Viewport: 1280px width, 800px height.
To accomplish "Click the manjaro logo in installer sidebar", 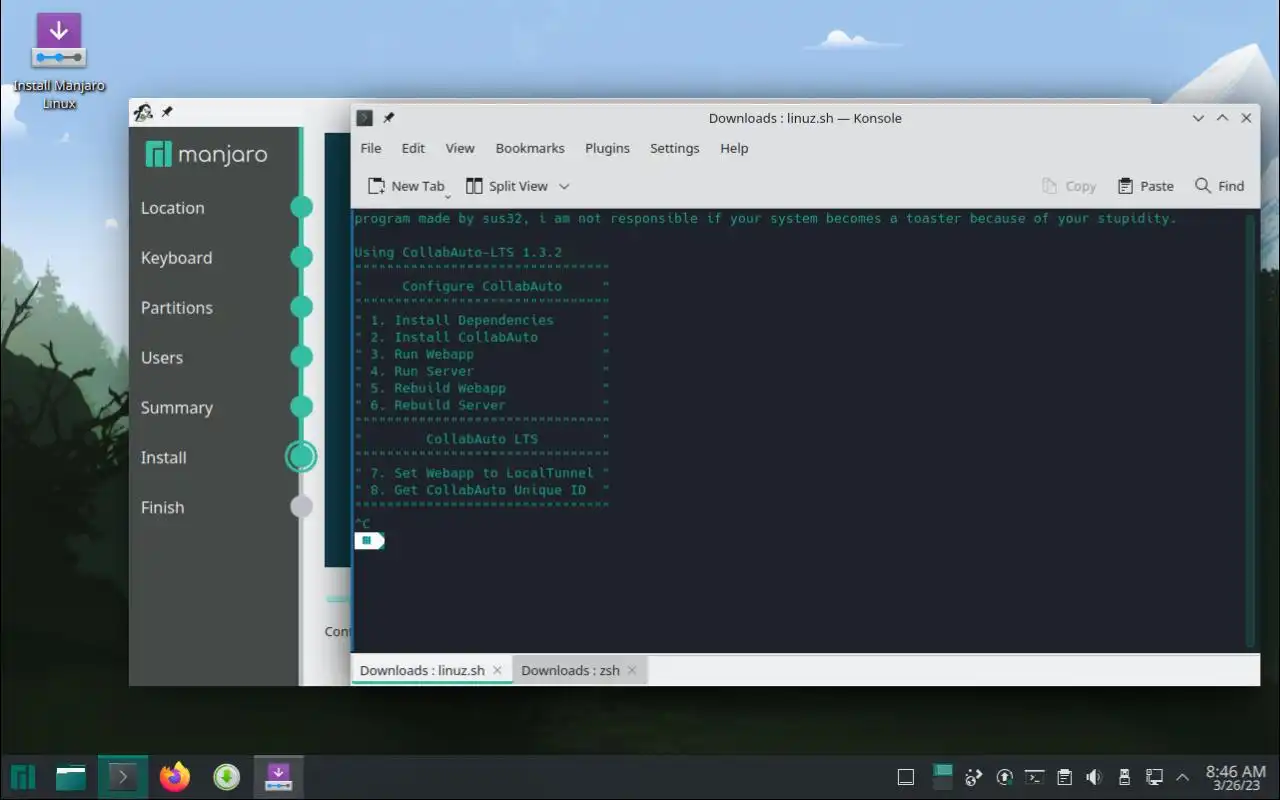I will pyautogui.click(x=206, y=154).
